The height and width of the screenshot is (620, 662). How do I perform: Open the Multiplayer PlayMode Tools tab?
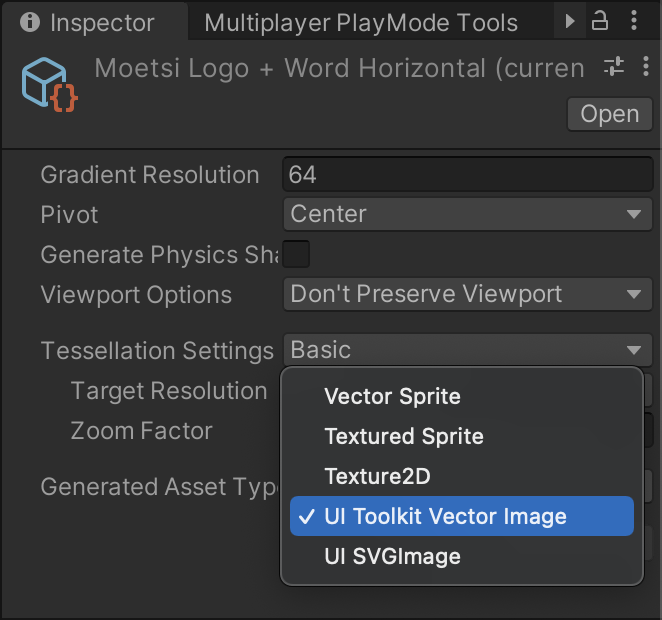[360, 22]
